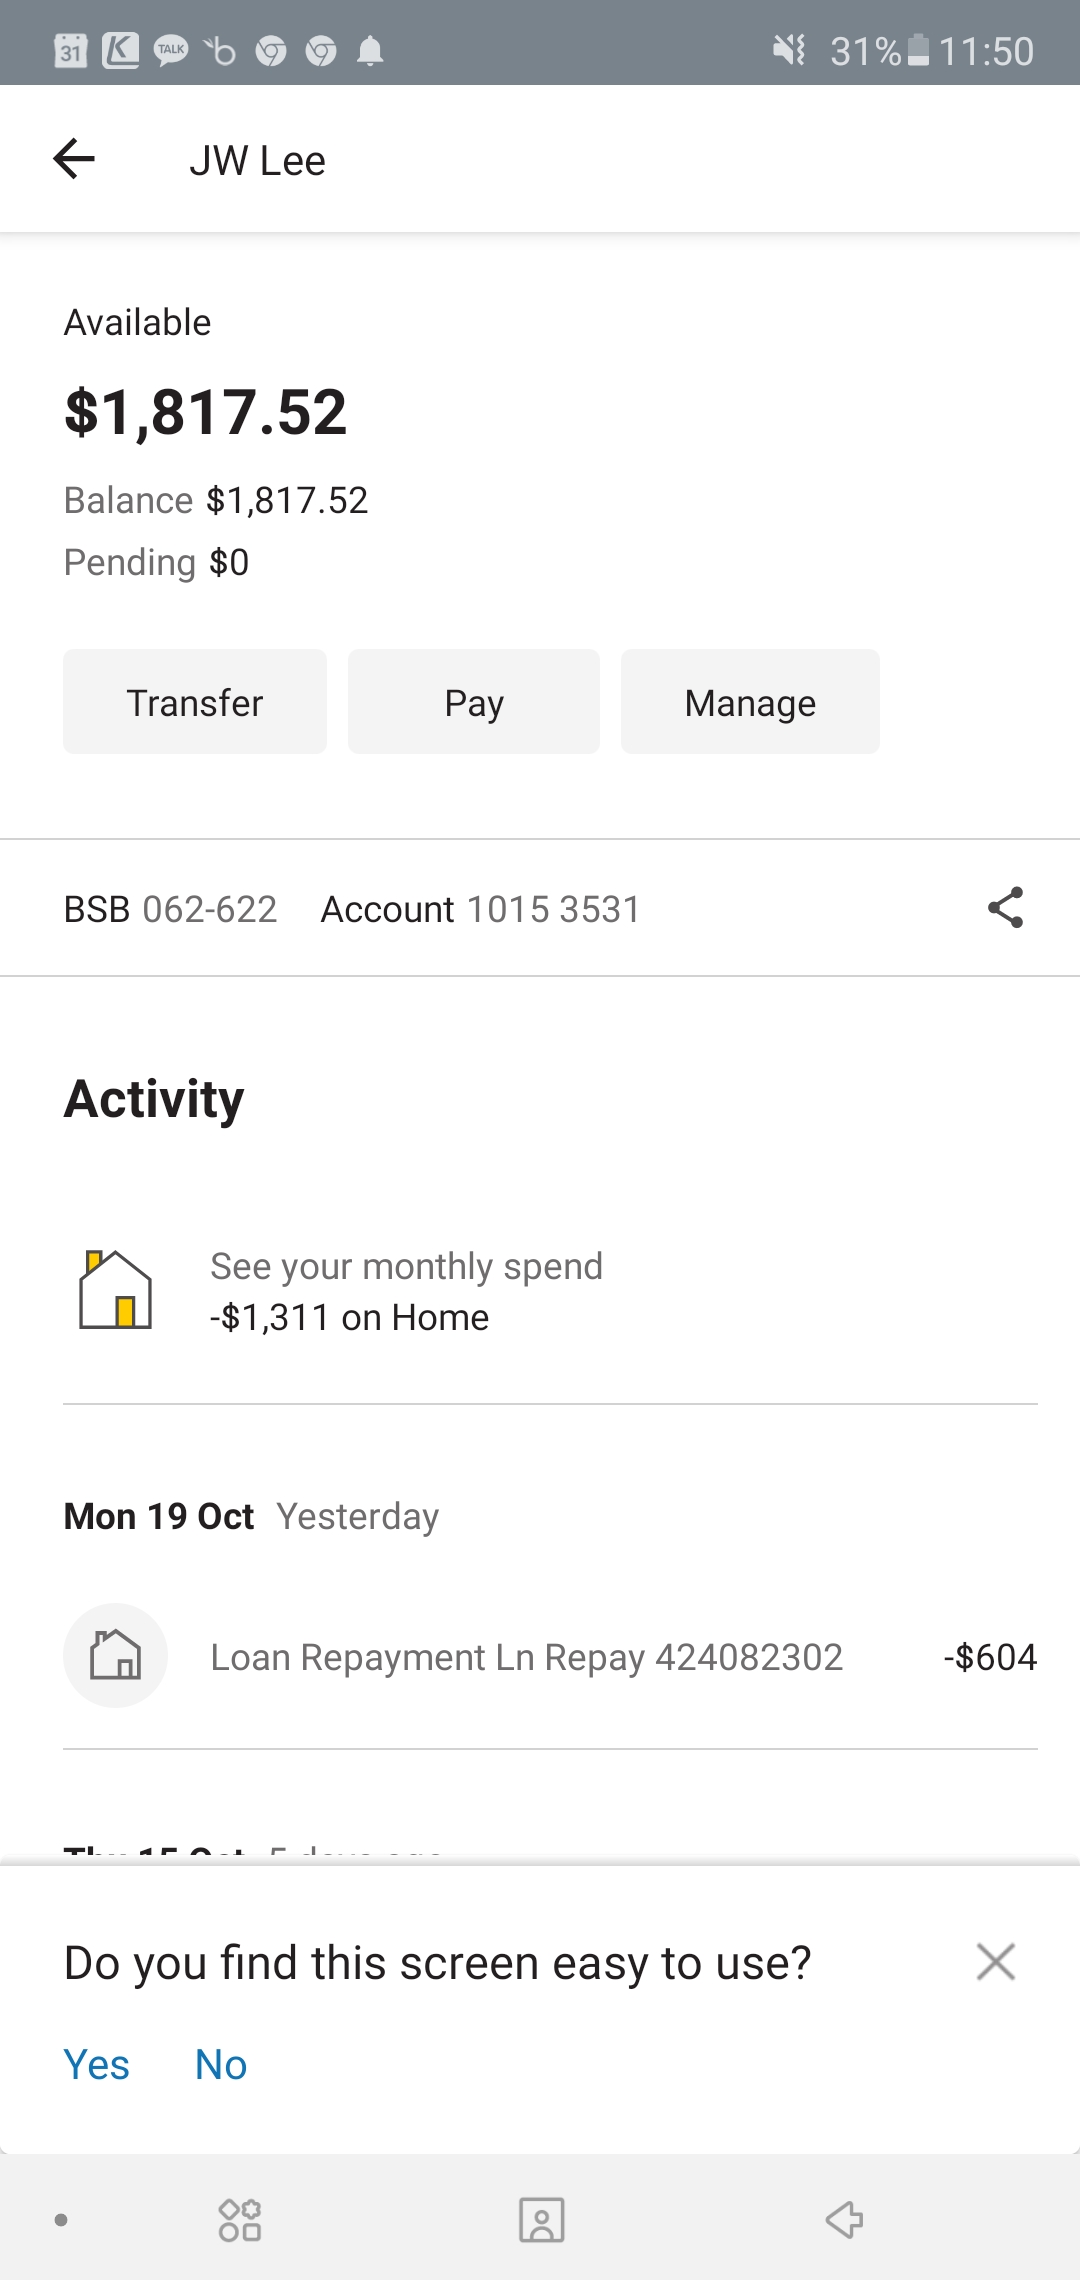The height and width of the screenshot is (2280, 1080).
Task: Open the Manage button
Action: pos(750,702)
